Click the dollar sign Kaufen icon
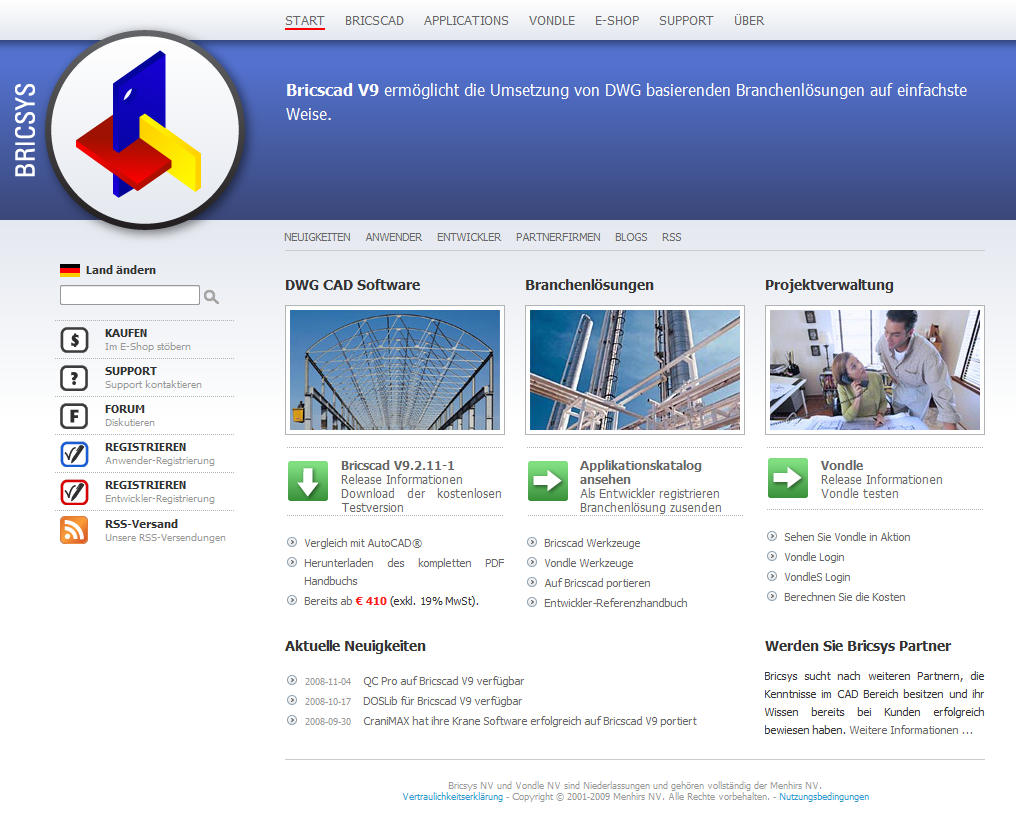The height and width of the screenshot is (822, 1016). (75, 339)
